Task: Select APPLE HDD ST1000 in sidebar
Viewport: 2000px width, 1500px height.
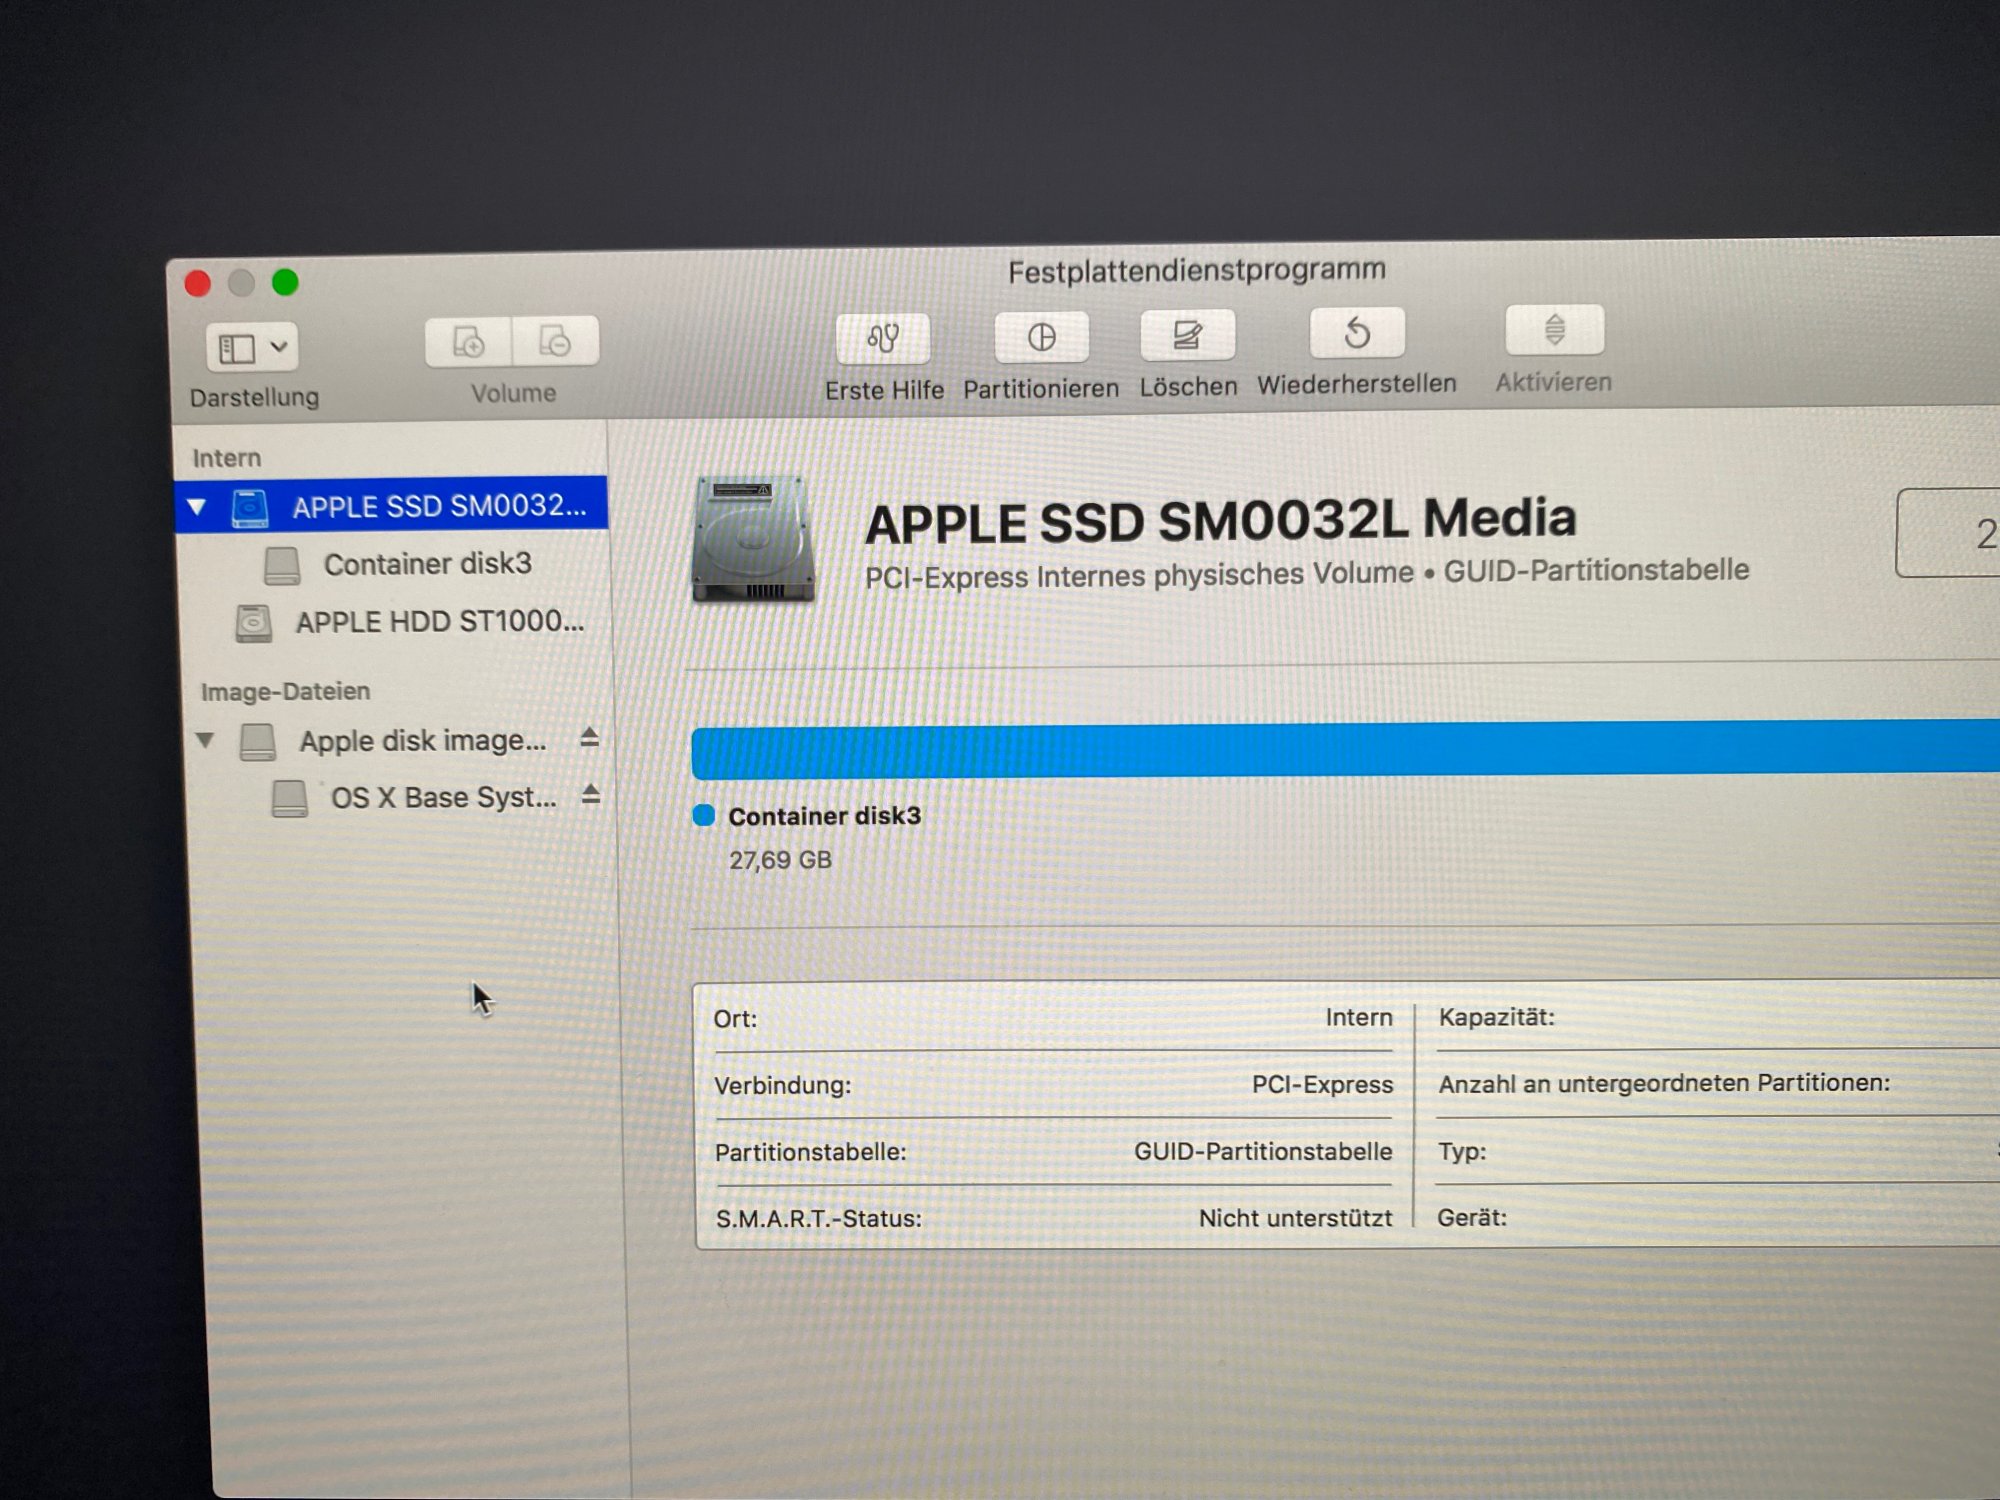Action: pyautogui.click(x=397, y=622)
